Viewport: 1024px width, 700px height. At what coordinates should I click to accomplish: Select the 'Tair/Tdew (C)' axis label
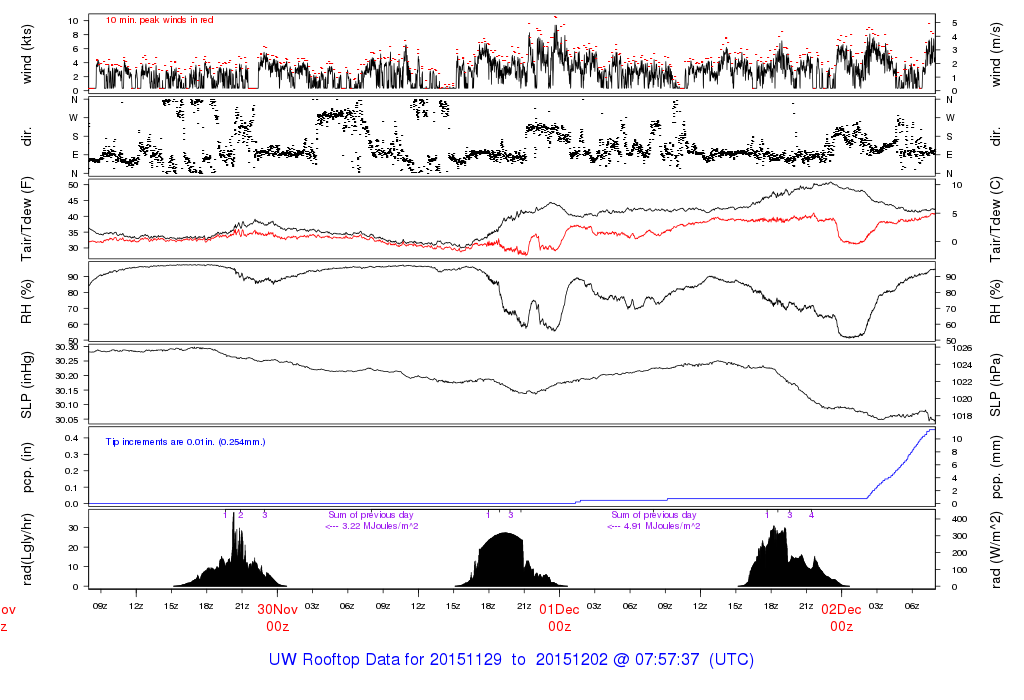pyautogui.click(x=995, y=219)
